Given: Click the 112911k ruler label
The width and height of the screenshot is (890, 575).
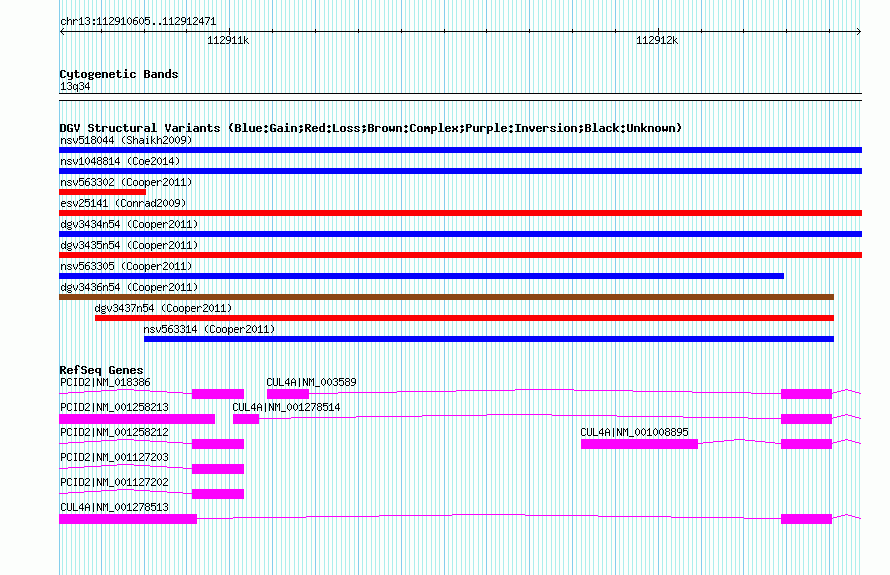Looking at the screenshot, I should 228,40.
